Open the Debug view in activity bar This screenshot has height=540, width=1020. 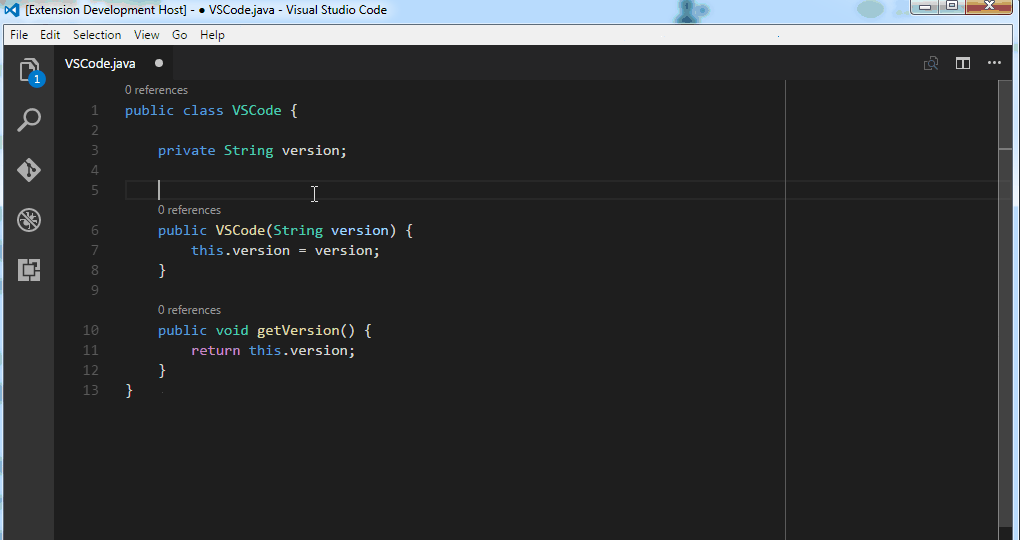pos(29,220)
